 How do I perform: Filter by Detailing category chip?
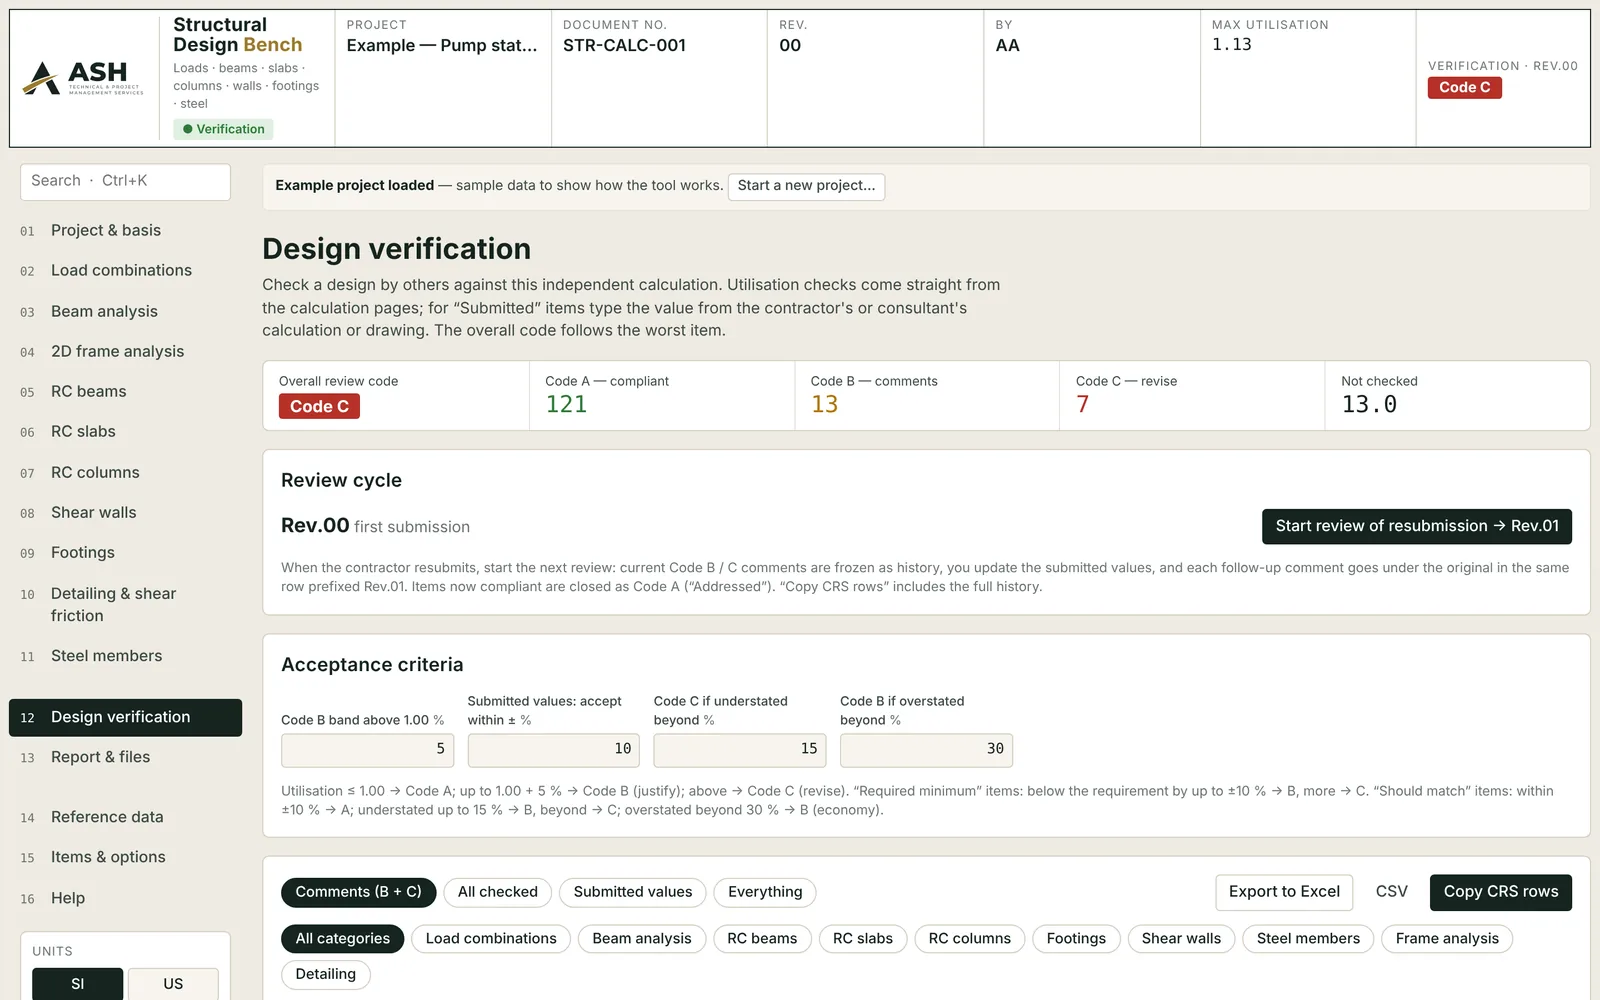point(326,975)
